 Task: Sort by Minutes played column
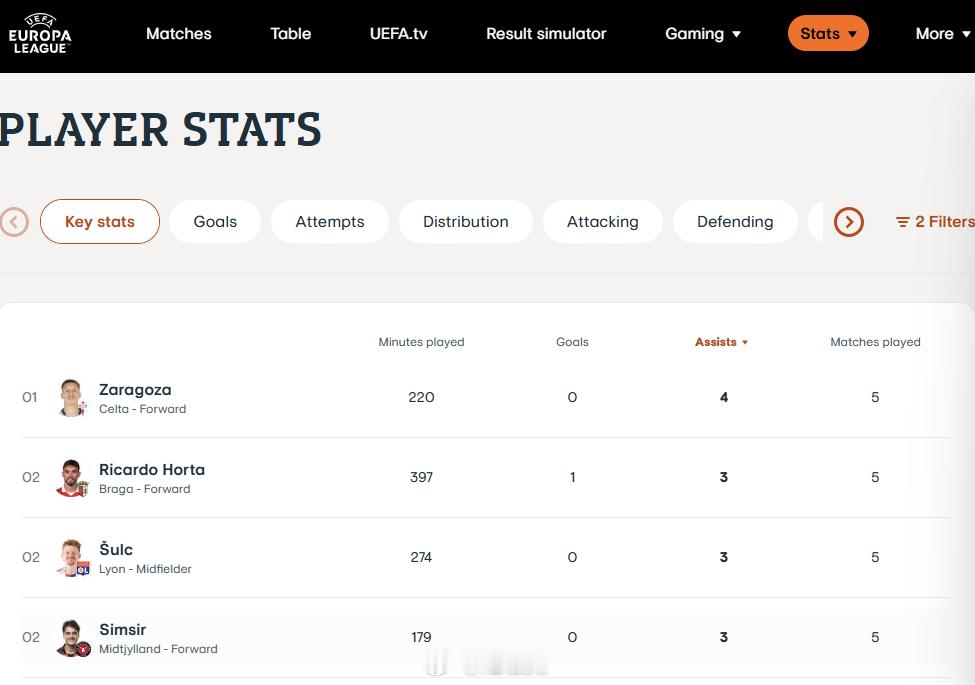point(421,342)
